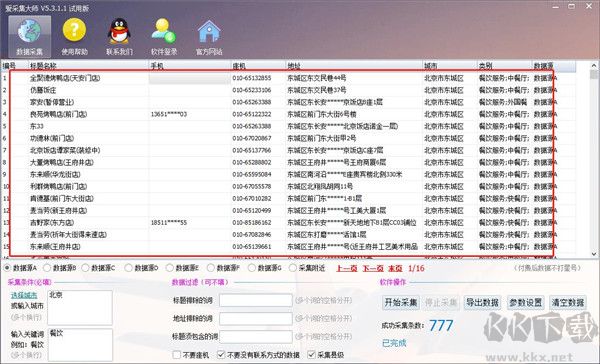This screenshot has height=364, width=600.
Task: Go to 上一页 page link
Action: pyautogui.click(x=347, y=268)
